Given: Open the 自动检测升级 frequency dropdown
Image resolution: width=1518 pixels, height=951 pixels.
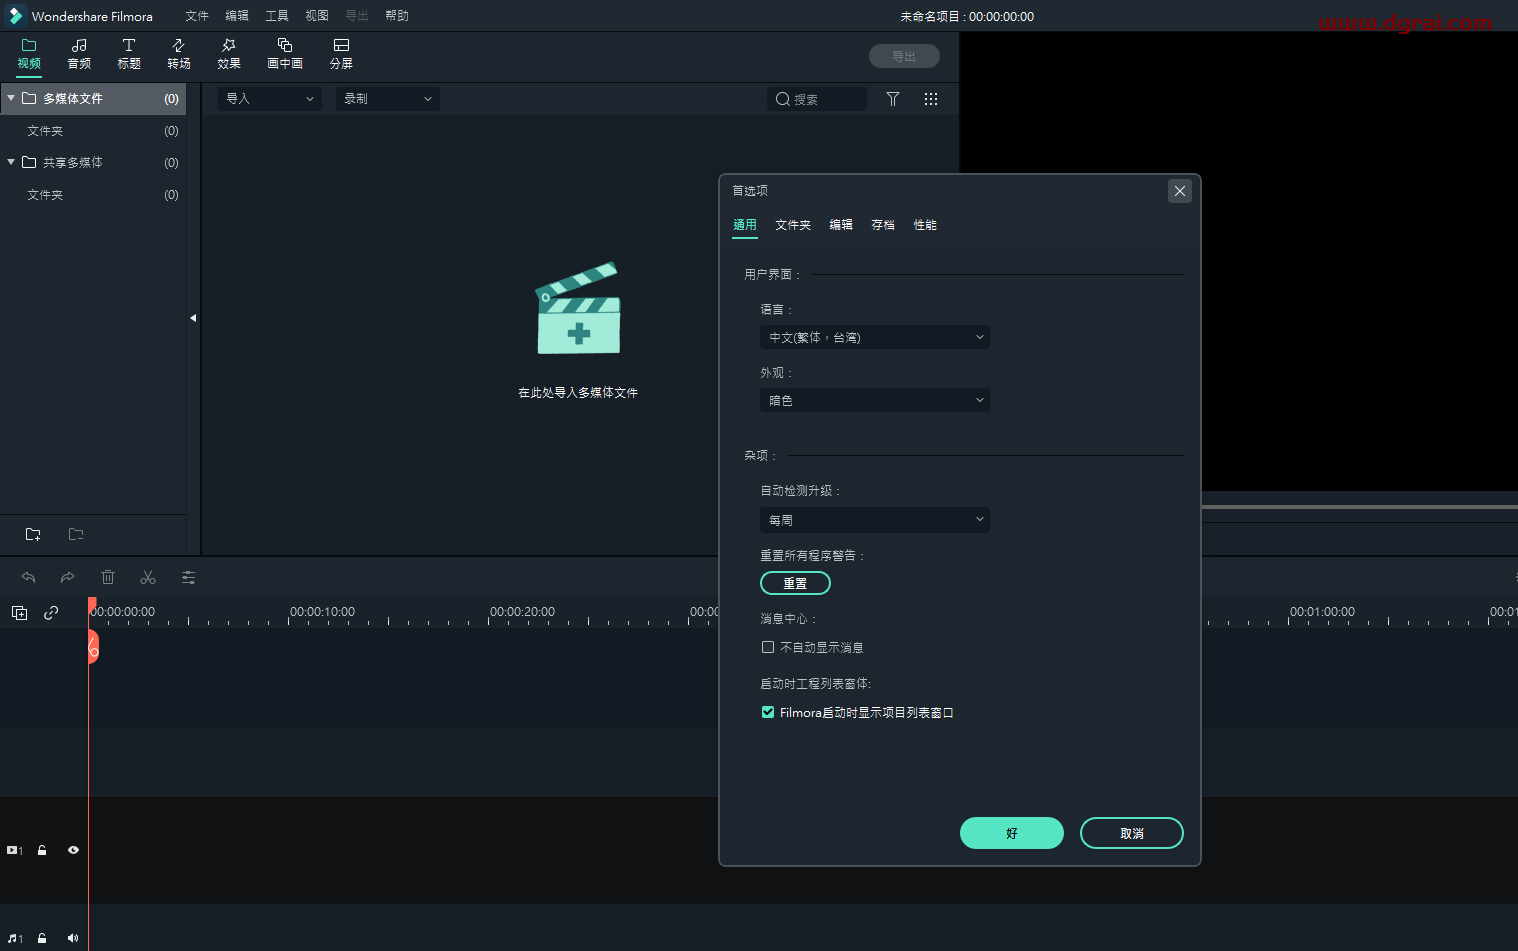Looking at the screenshot, I should pos(875,520).
